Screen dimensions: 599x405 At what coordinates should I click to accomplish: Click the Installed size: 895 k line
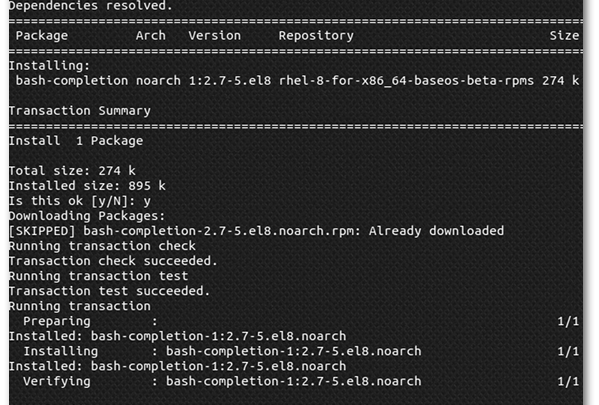tap(87, 186)
